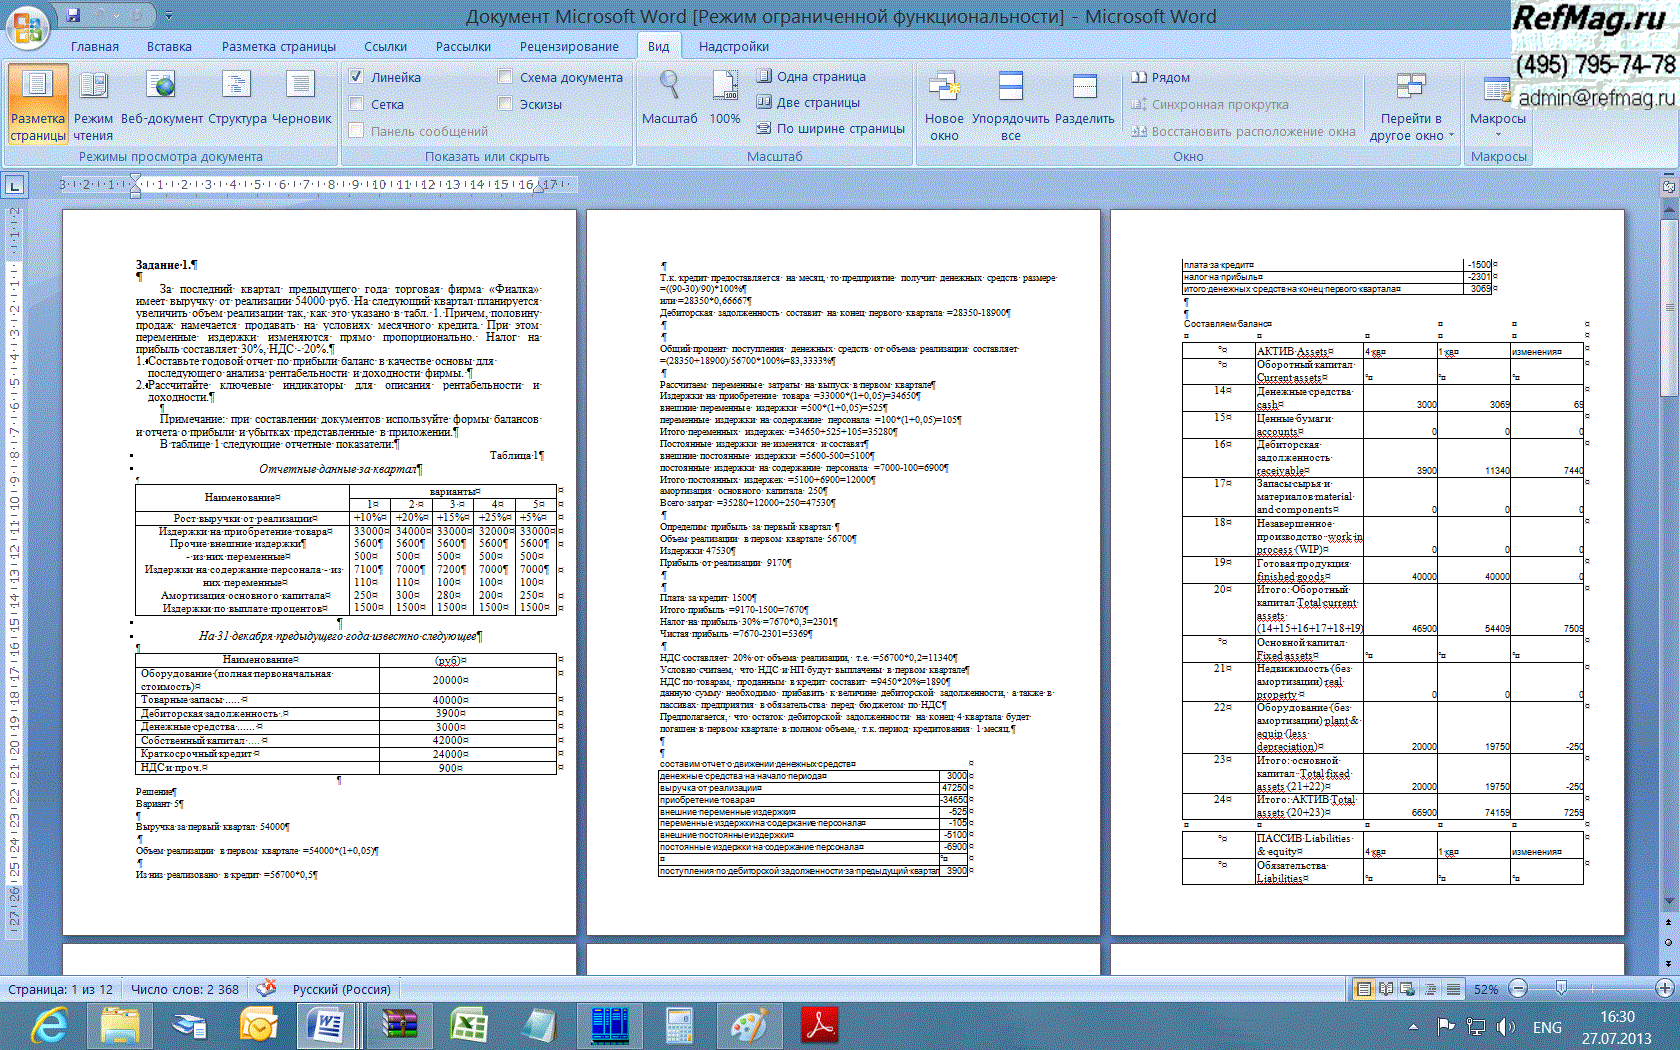Open the Разметка страницы tab

[278, 47]
